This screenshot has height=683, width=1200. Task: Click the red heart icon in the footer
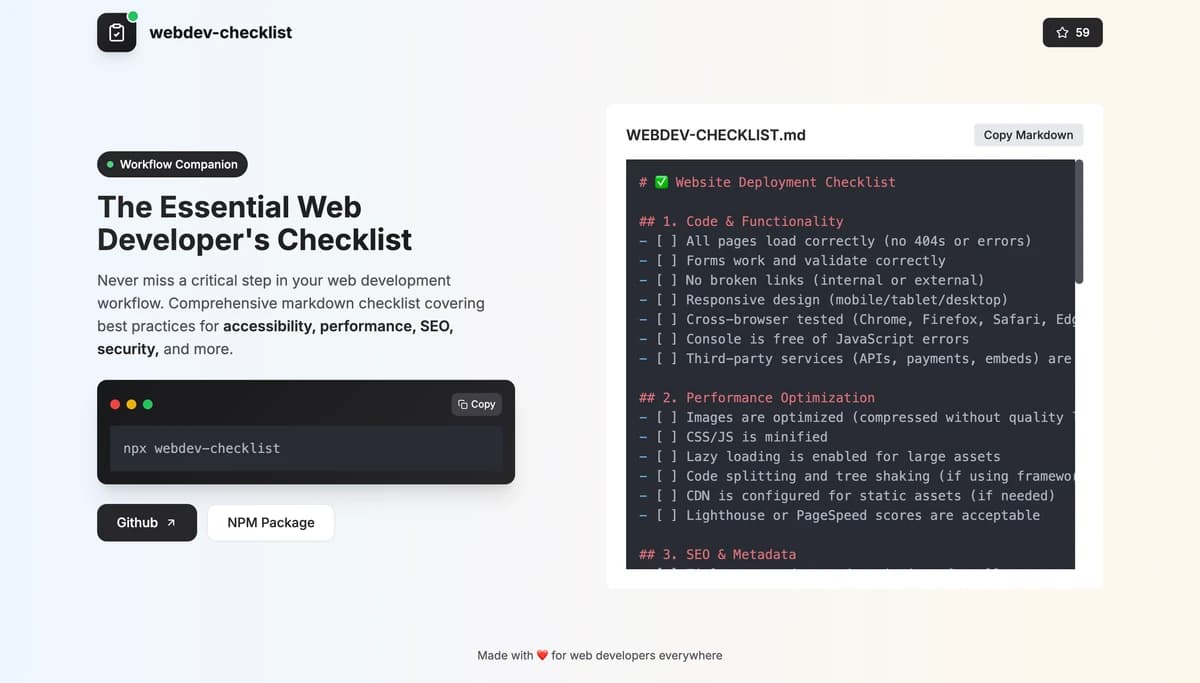(x=542, y=656)
